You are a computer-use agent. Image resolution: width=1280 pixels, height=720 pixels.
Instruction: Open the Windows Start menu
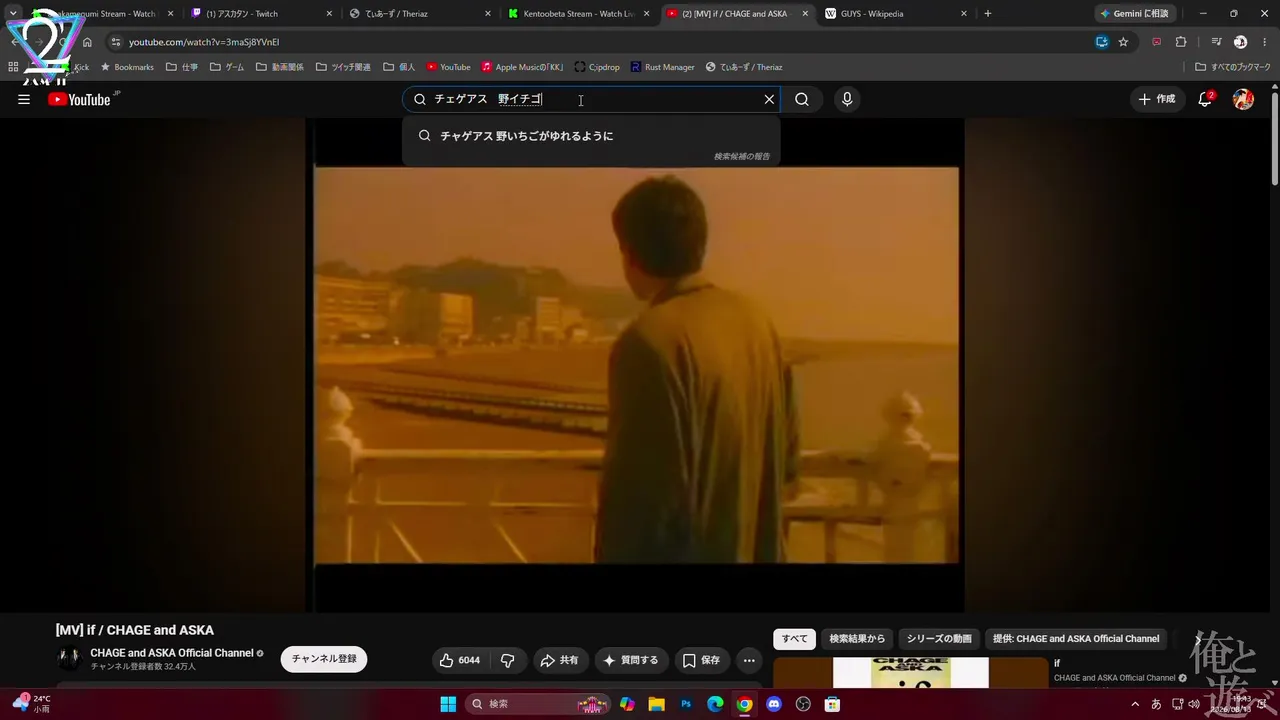[x=447, y=704]
